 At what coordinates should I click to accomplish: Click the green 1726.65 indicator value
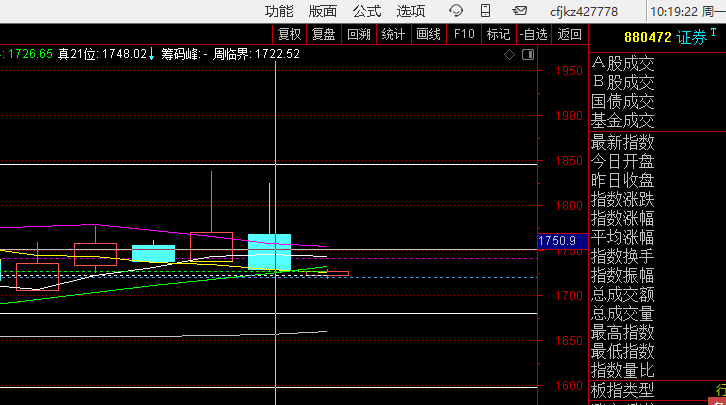(30, 54)
